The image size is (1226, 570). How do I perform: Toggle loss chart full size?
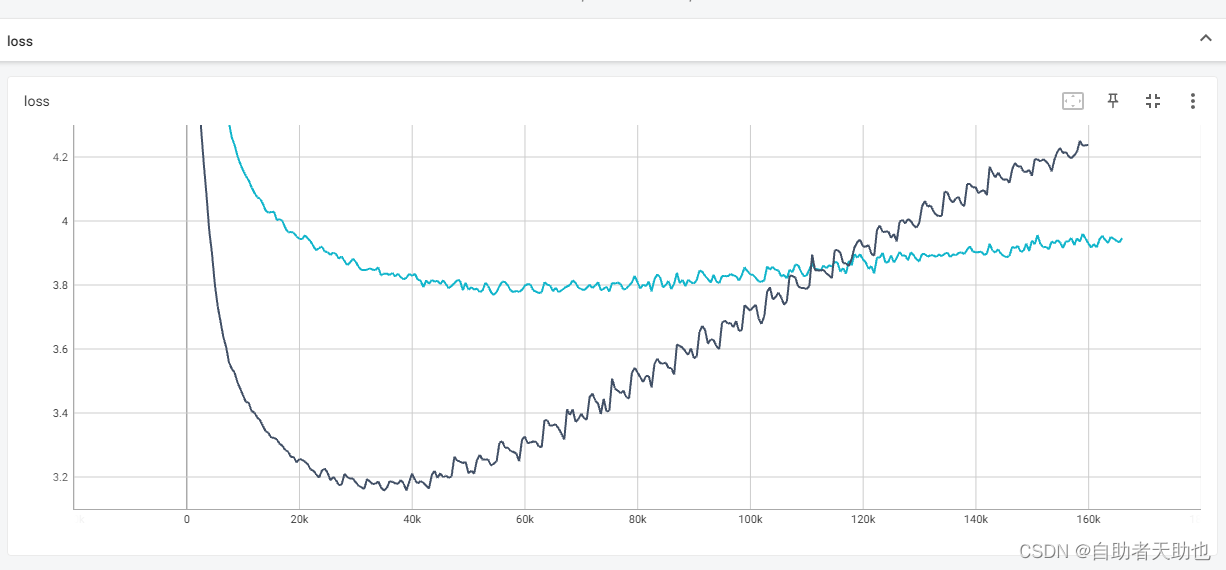(x=1152, y=101)
